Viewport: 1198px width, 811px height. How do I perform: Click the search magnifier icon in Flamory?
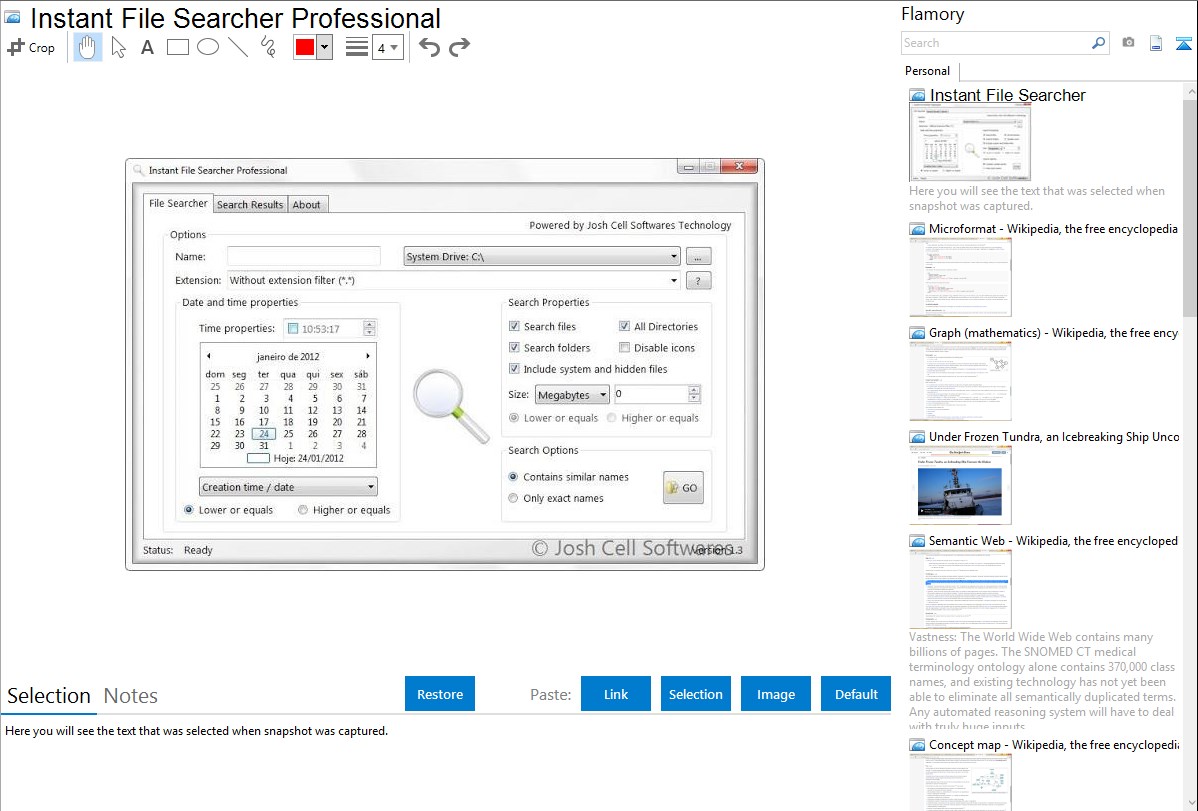coord(1098,43)
